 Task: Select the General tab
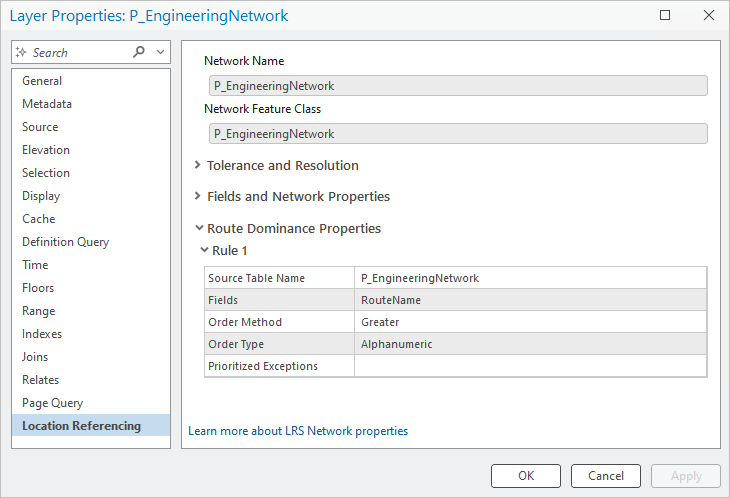click(x=42, y=81)
